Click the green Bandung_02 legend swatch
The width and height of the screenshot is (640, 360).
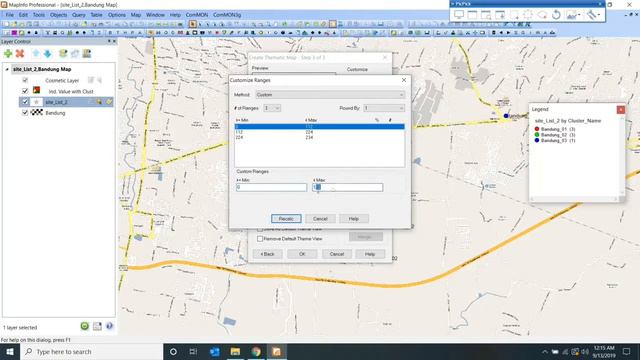click(537, 135)
